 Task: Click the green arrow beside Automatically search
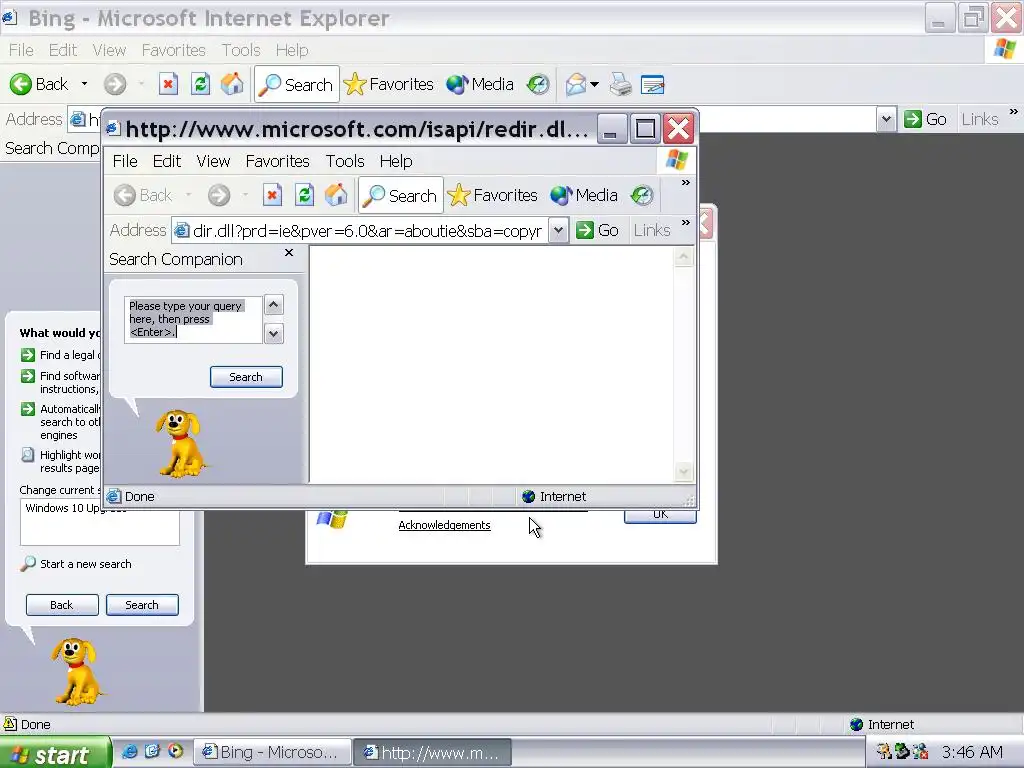click(x=27, y=409)
